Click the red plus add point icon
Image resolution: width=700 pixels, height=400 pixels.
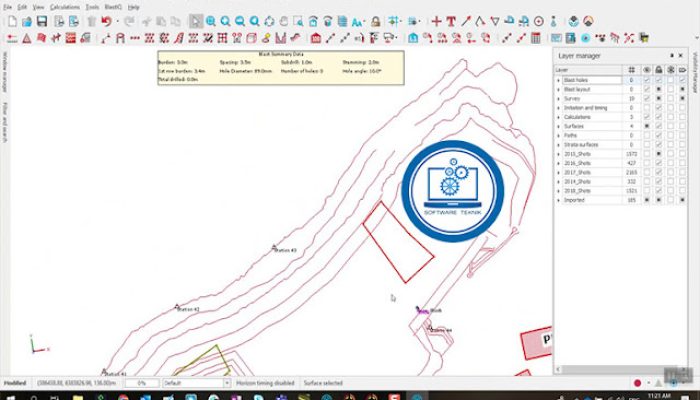tap(436, 21)
